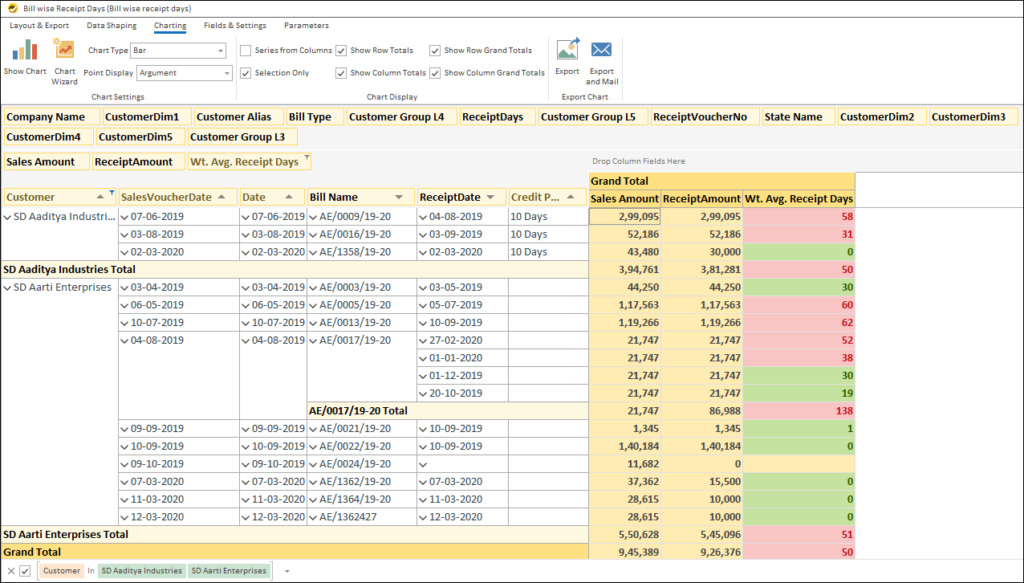Screen dimensions: 1024x583
Task: Open the filter bar dropdown arrow
Action: (287, 570)
